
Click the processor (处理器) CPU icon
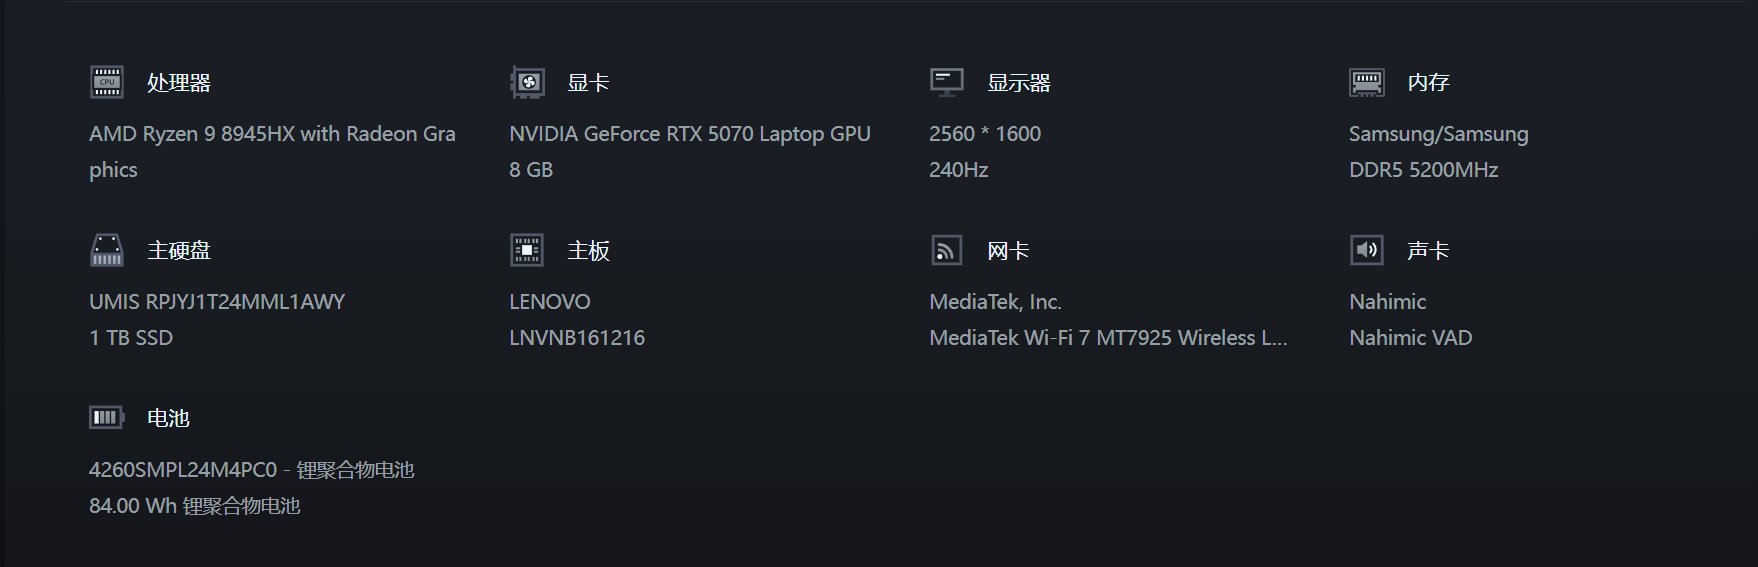pyautogui.click(x=107, y=82)
